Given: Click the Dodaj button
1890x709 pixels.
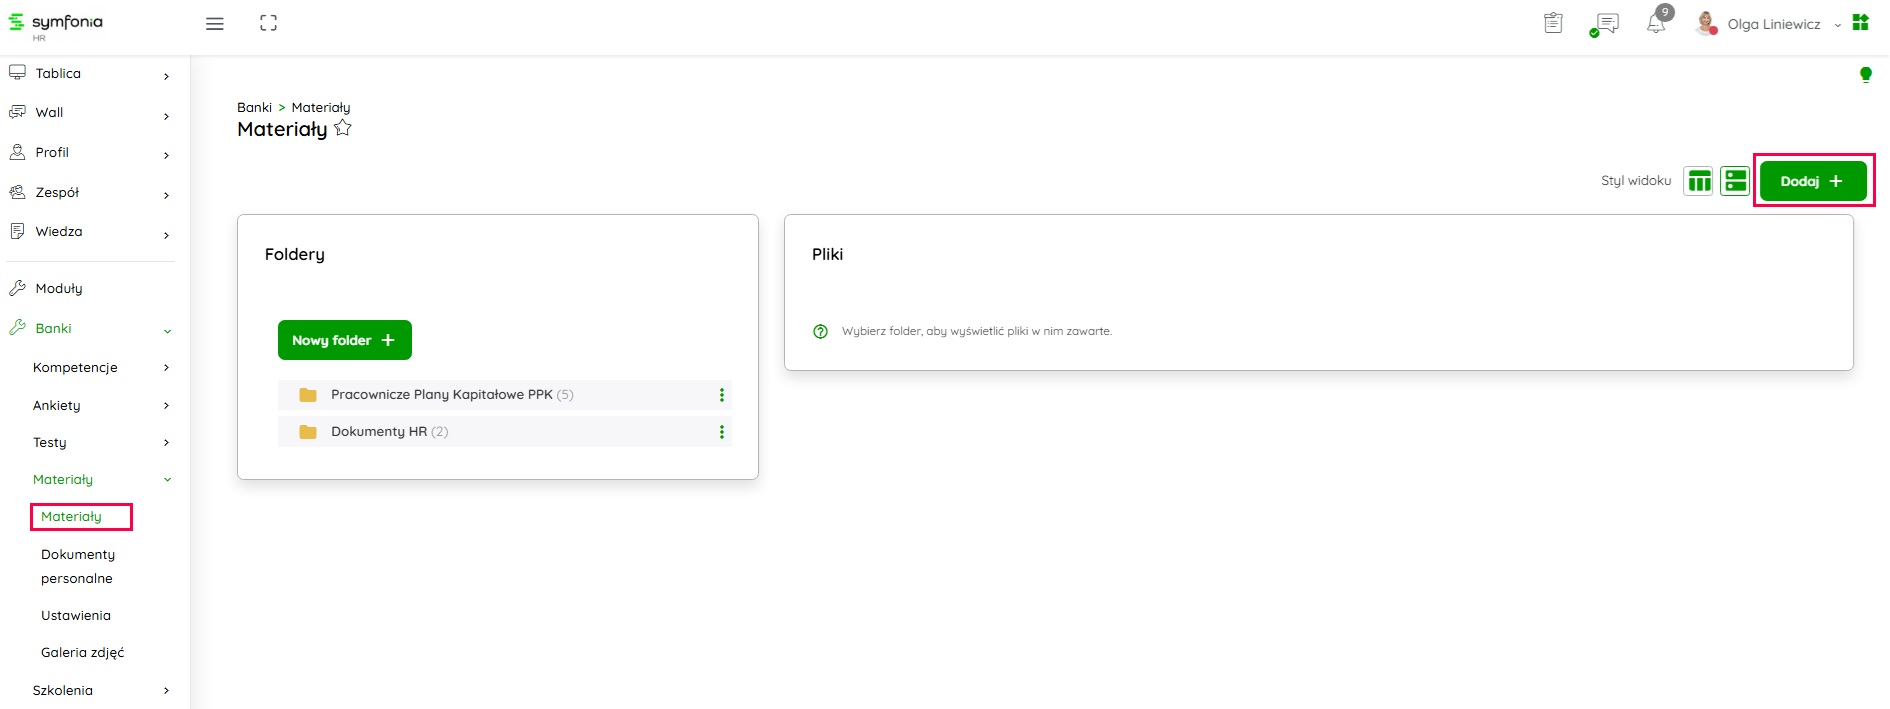Looking at the screenshot, I should pyautogui.click(x=1812, y=181).
